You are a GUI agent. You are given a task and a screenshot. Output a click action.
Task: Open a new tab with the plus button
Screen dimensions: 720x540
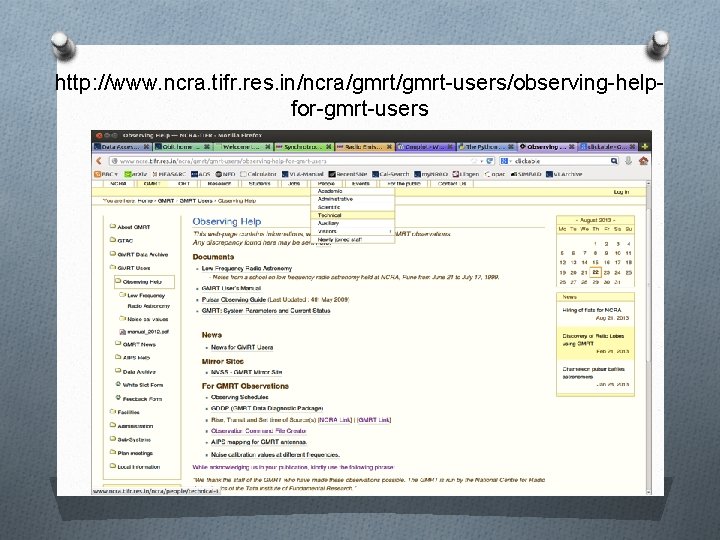(x=645, y=147)
